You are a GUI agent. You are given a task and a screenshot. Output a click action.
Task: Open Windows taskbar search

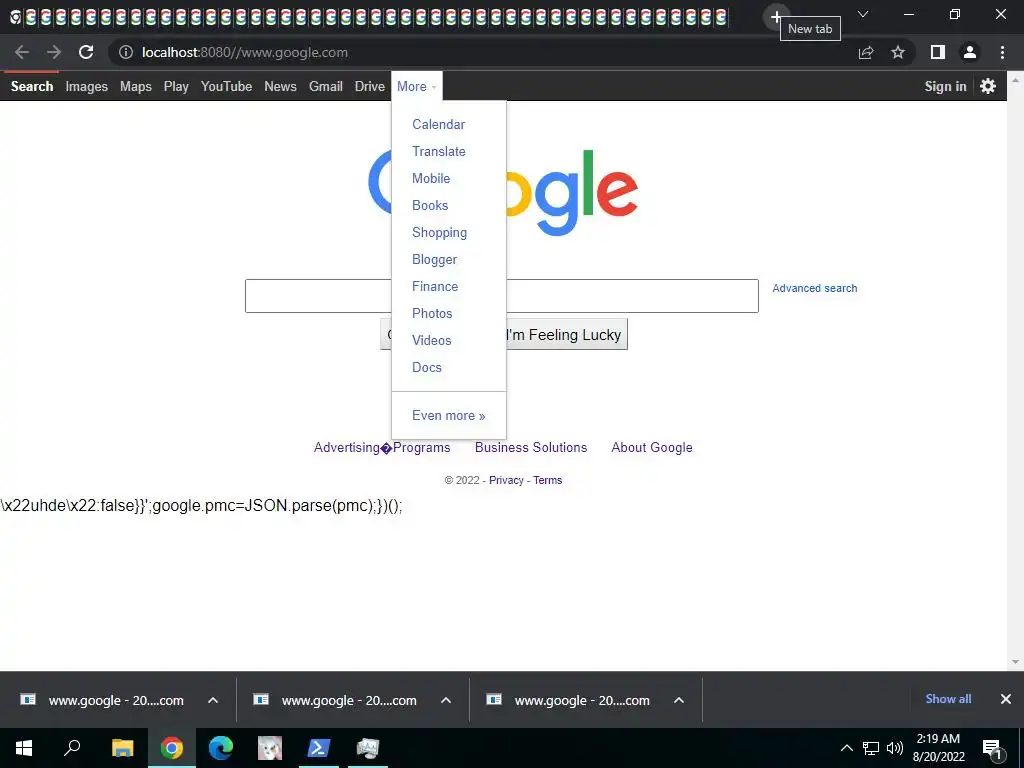(x=72, y=748)
